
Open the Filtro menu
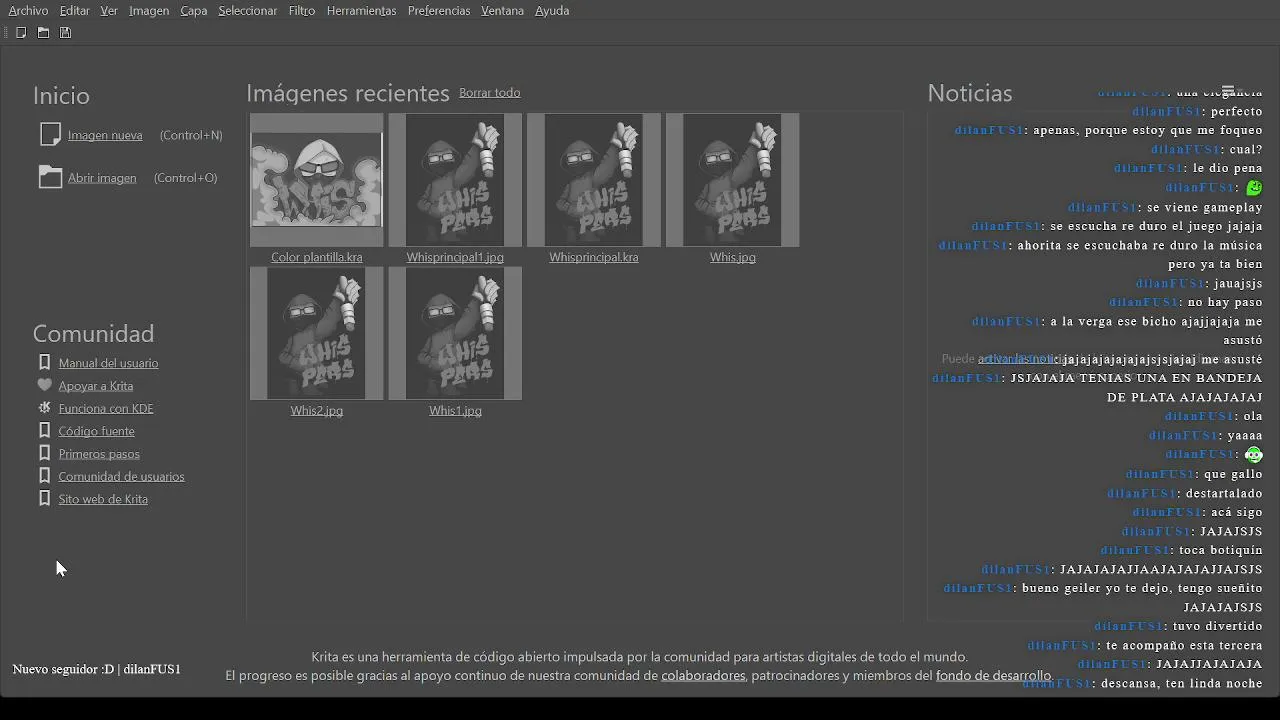(x=301, y=10)
